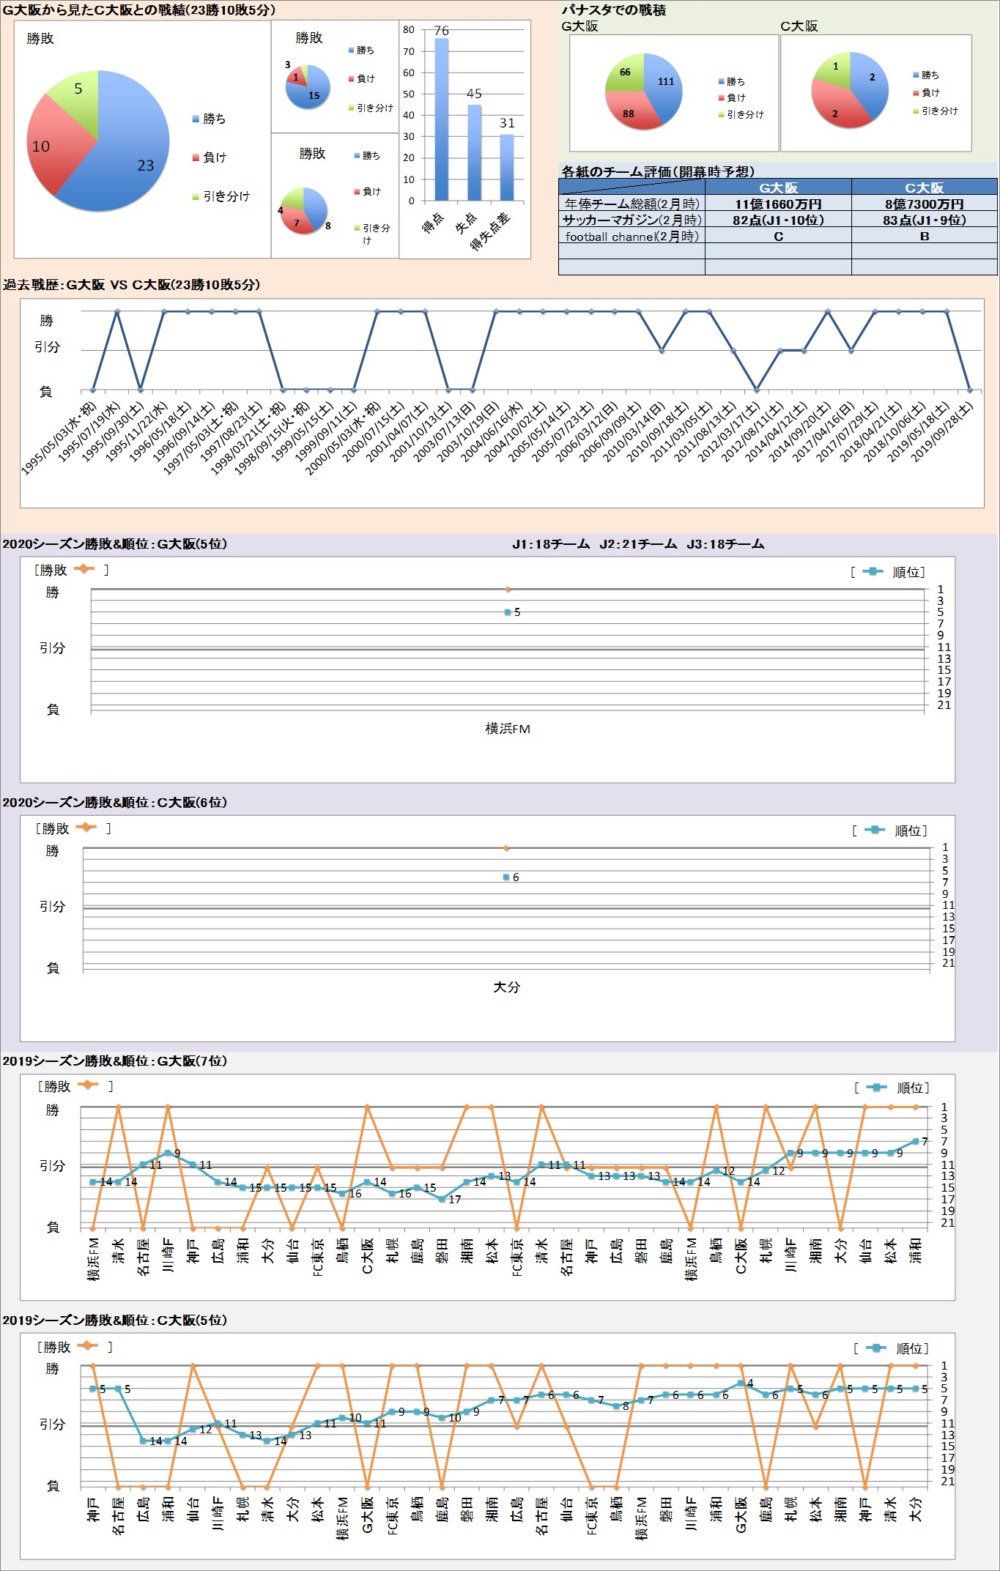Select the shortest bar labeled 31
This screenshot has width=1000, height=1571.
[507, 167]
